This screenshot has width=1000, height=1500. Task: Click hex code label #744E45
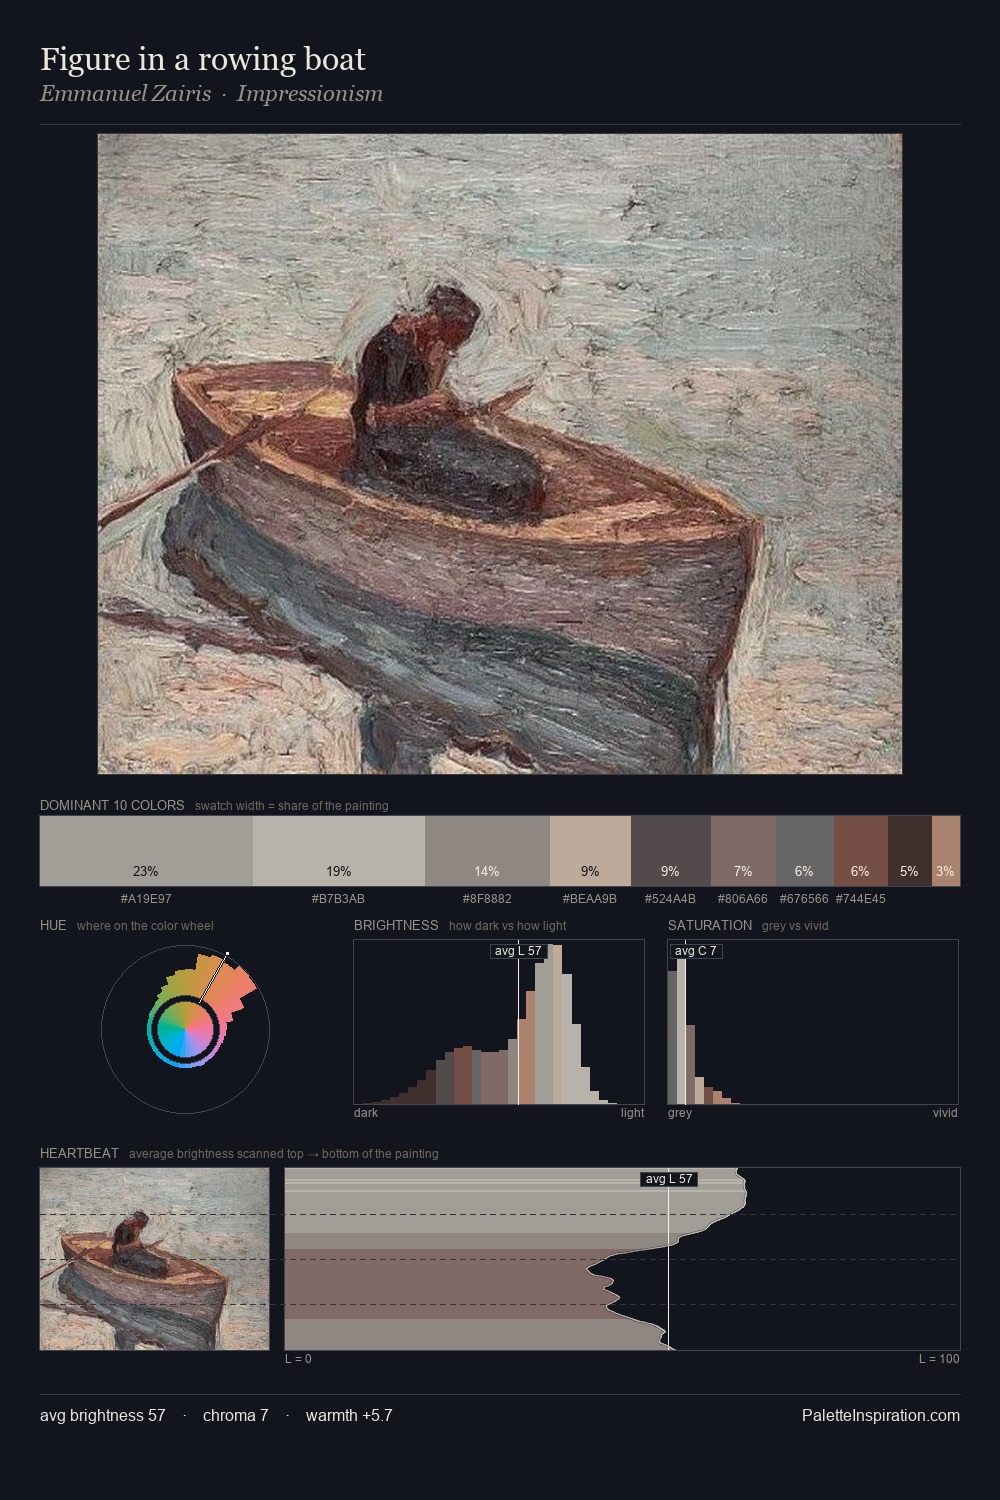(860, 898)
